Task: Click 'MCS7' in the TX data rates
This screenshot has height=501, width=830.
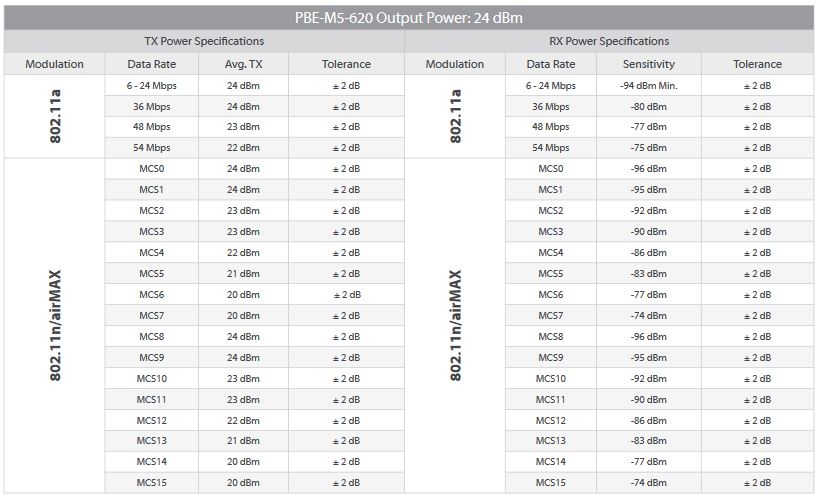Action: pos(151,316)
